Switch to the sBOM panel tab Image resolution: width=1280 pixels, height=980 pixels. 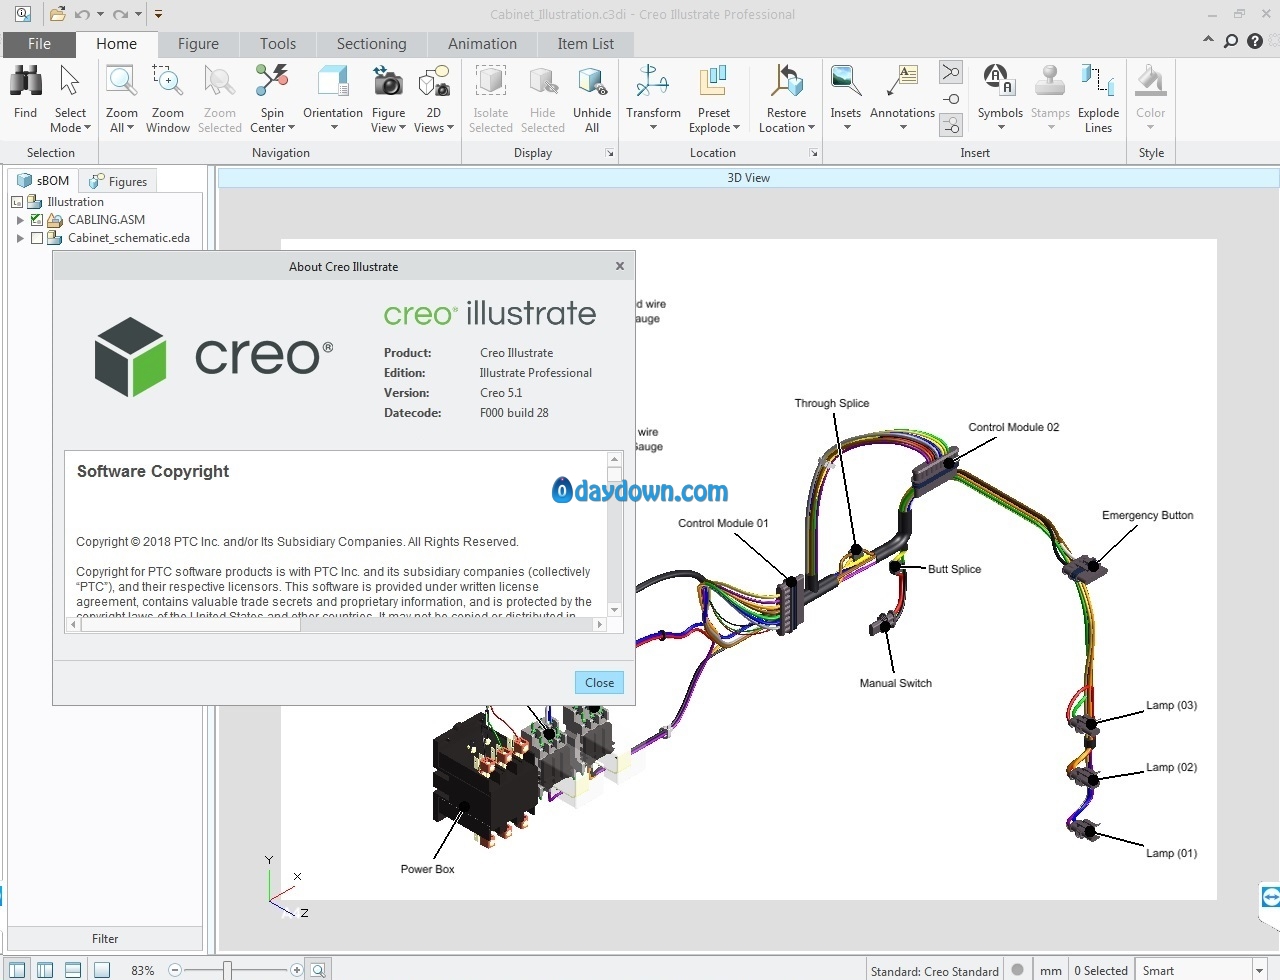(x=43, y=180)
